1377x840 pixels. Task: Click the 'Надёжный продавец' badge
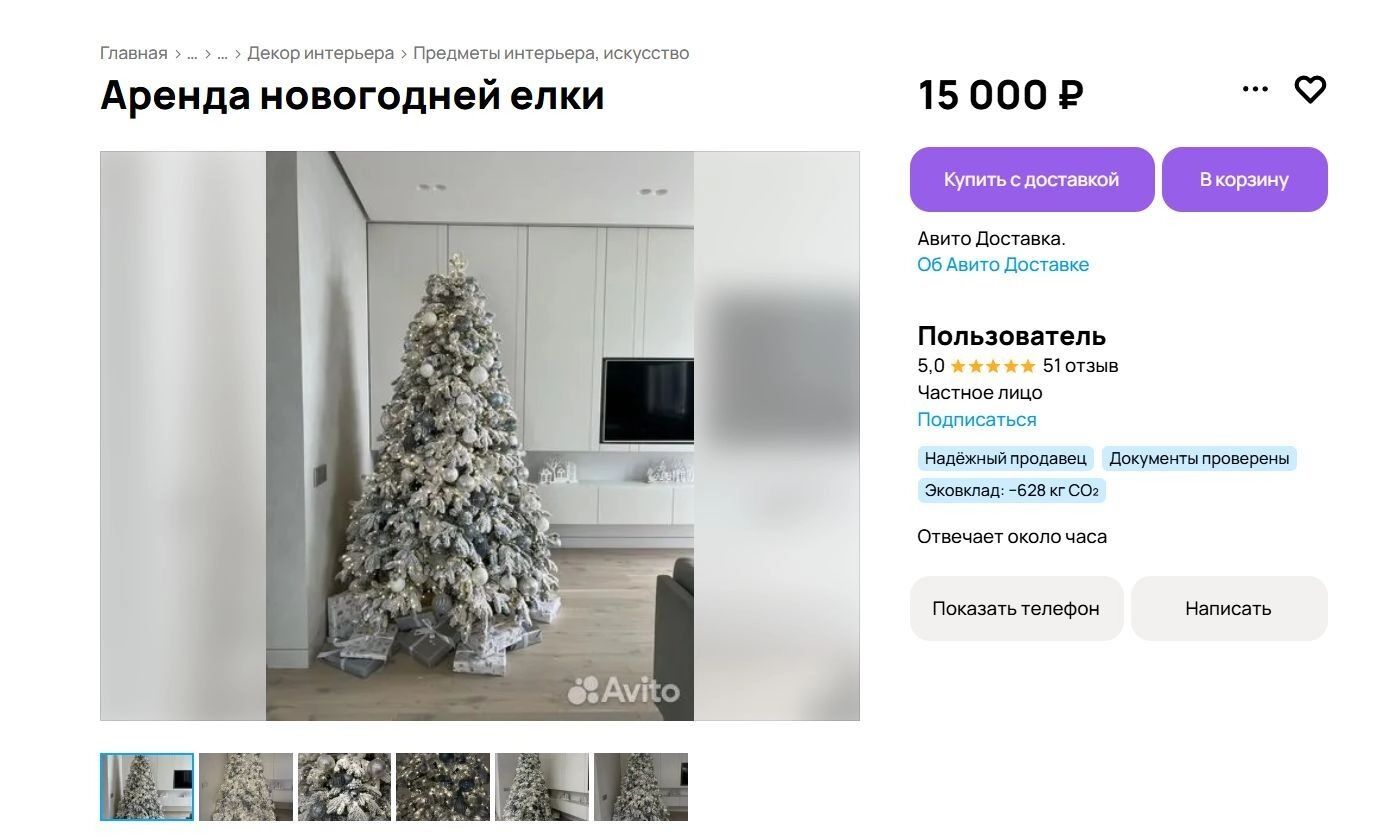1005,459
